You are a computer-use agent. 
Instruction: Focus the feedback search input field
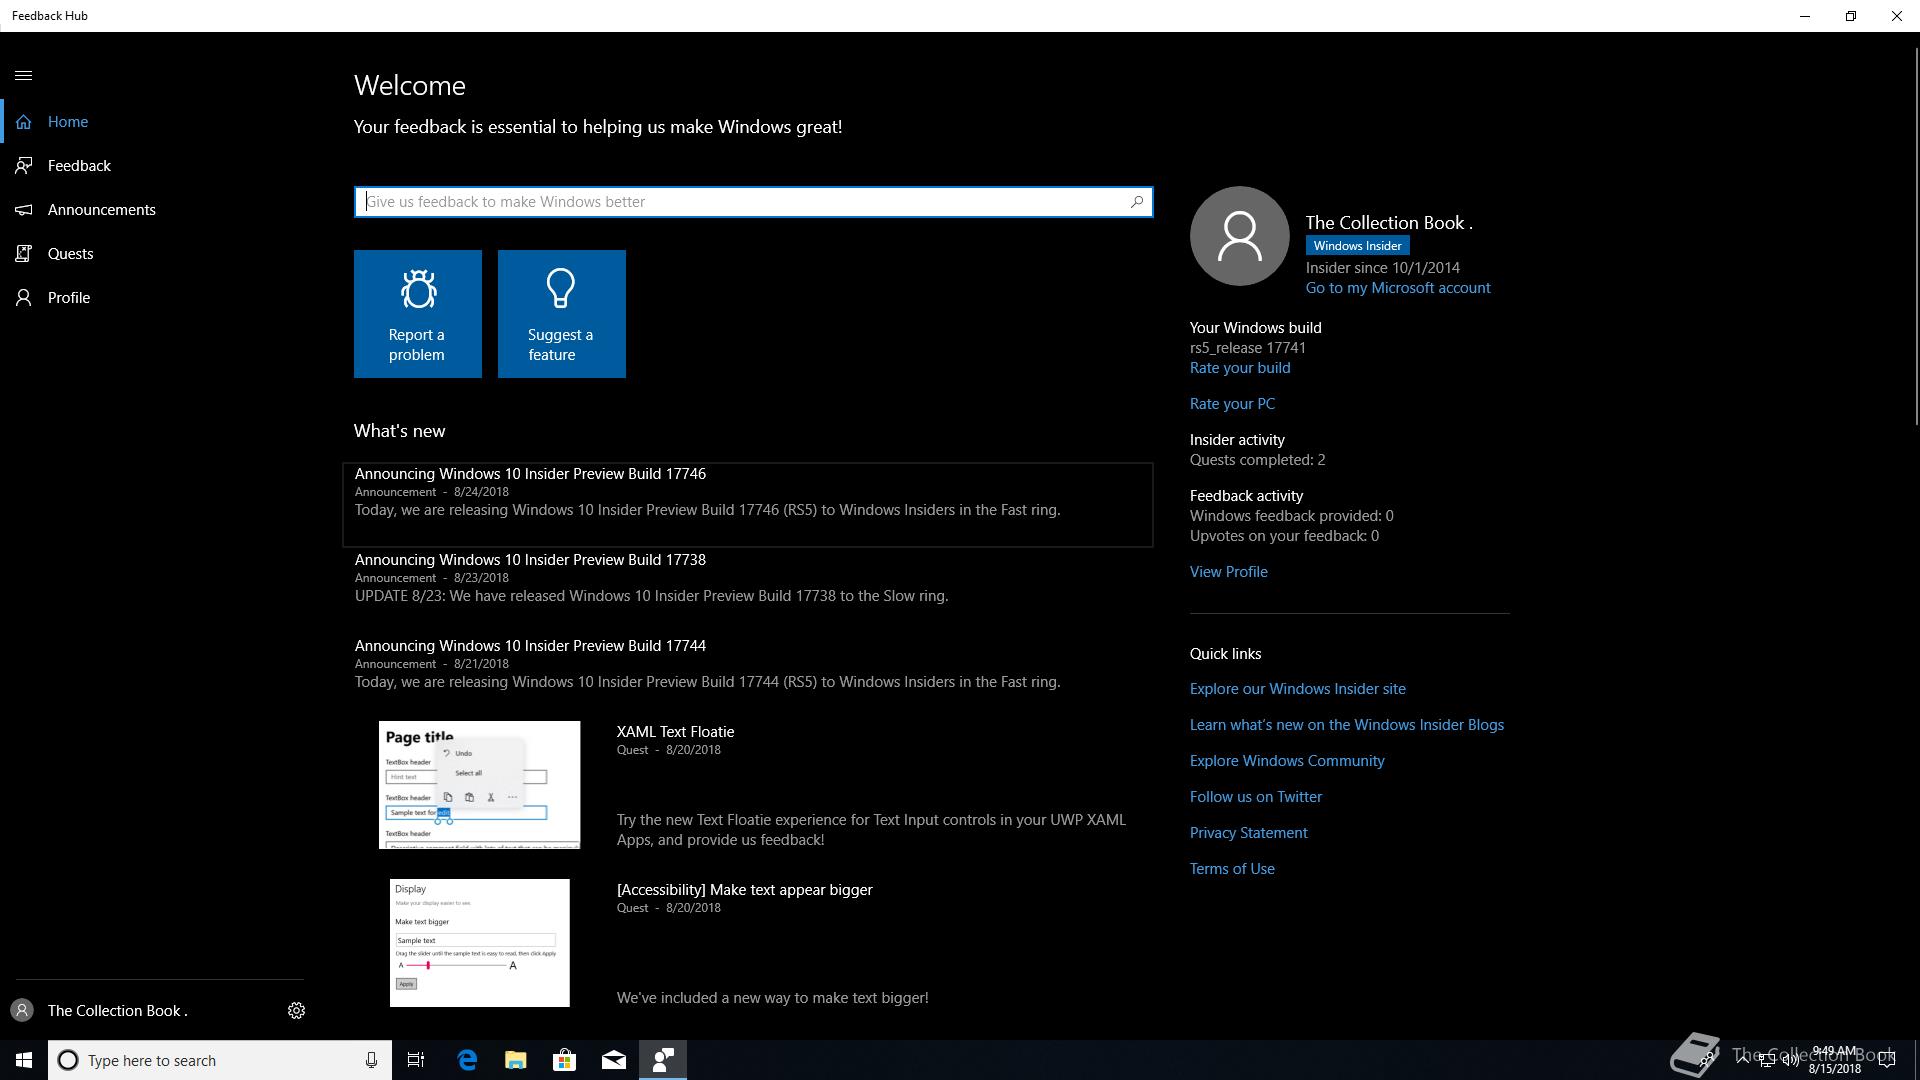pos(740,202)
